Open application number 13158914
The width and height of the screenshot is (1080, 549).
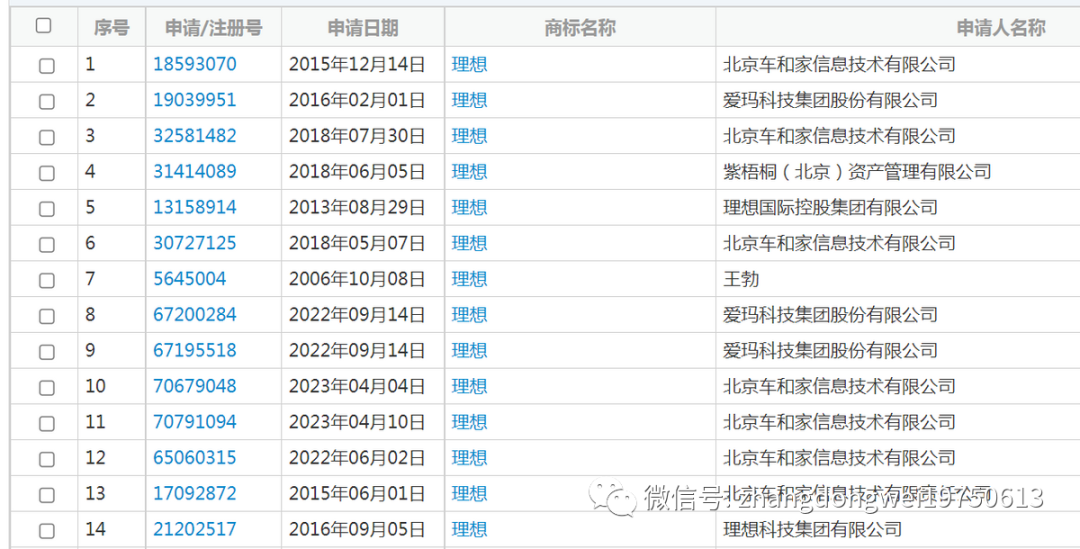pyautogui.click(x=194, y=207)
